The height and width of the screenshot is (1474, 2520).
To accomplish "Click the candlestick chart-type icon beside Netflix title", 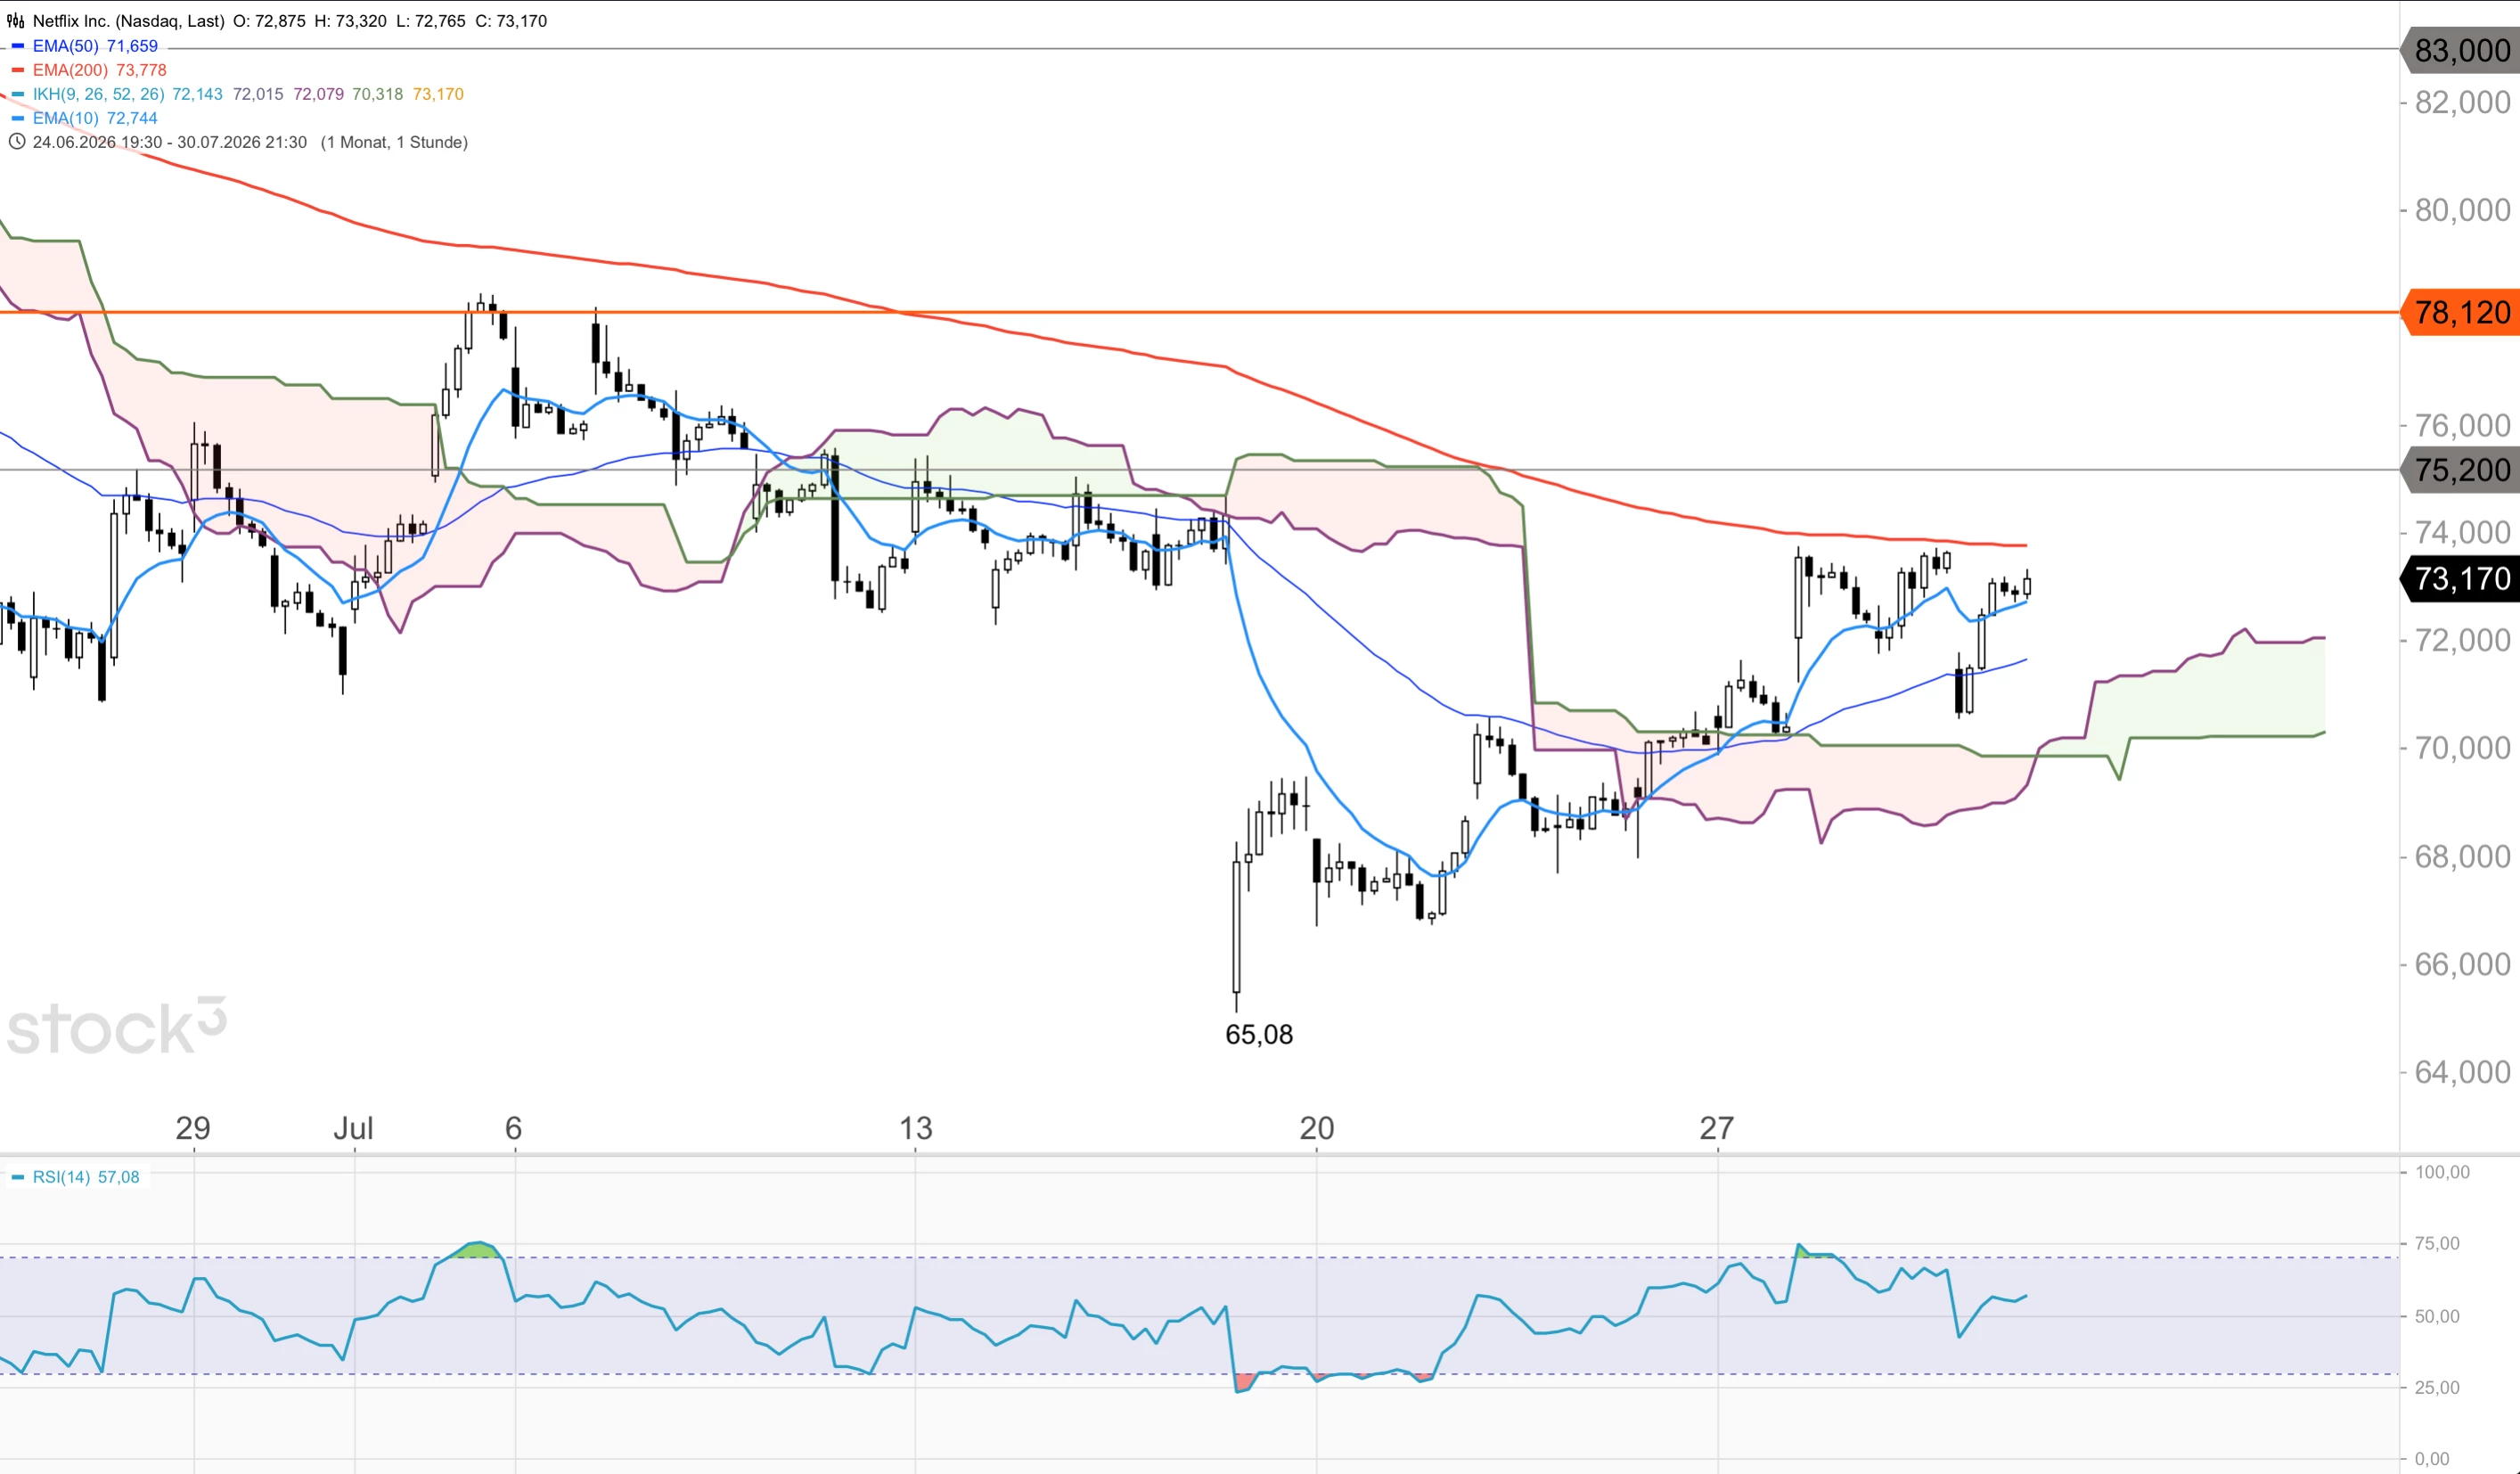I will [x=16, y=21].
